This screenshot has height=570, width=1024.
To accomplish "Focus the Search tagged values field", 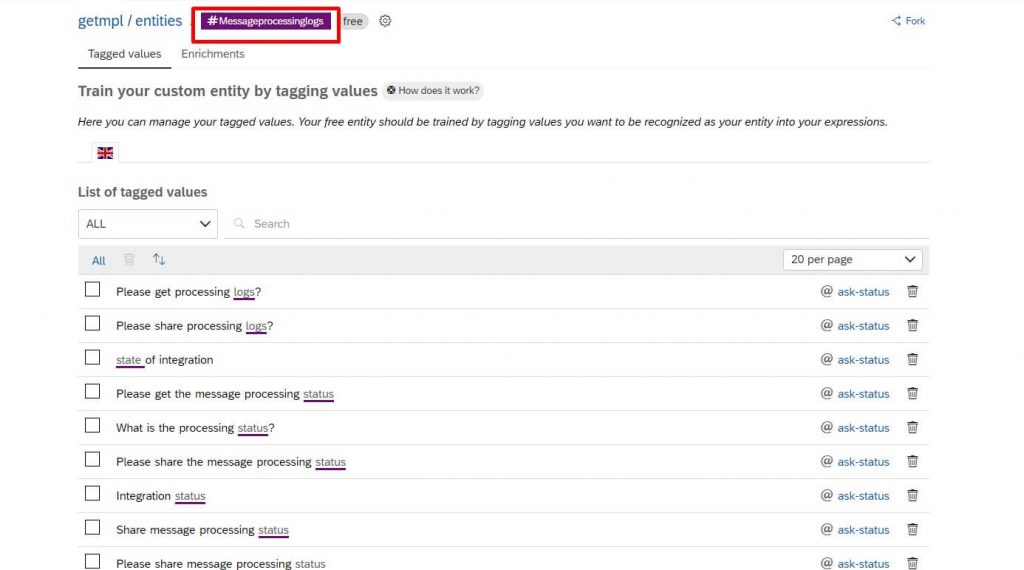I will coord(577,223).
